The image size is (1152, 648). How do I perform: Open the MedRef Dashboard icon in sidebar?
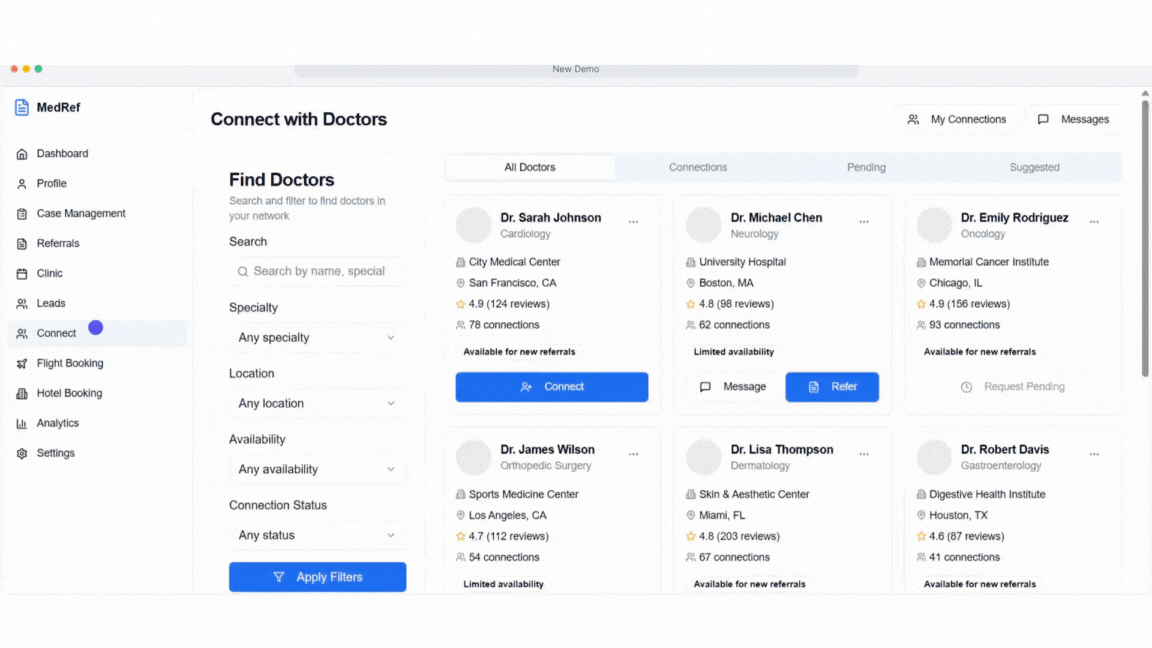[x=22, y=153]
